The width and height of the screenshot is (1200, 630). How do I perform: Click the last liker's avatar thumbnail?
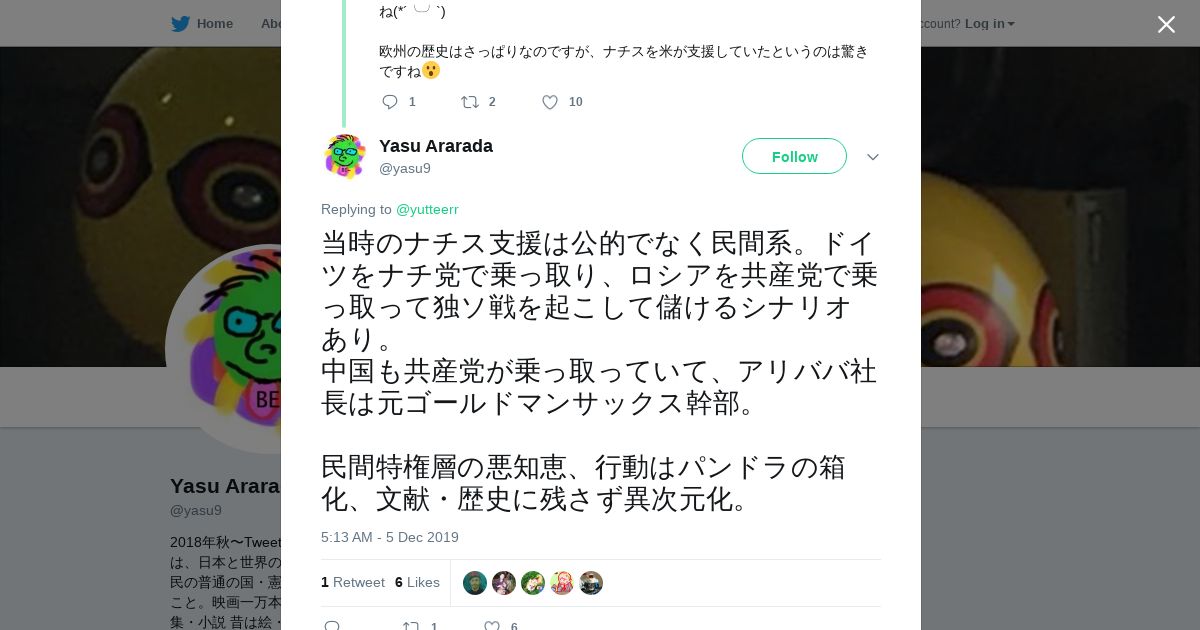pyautogui.click(x=591, y=583)
